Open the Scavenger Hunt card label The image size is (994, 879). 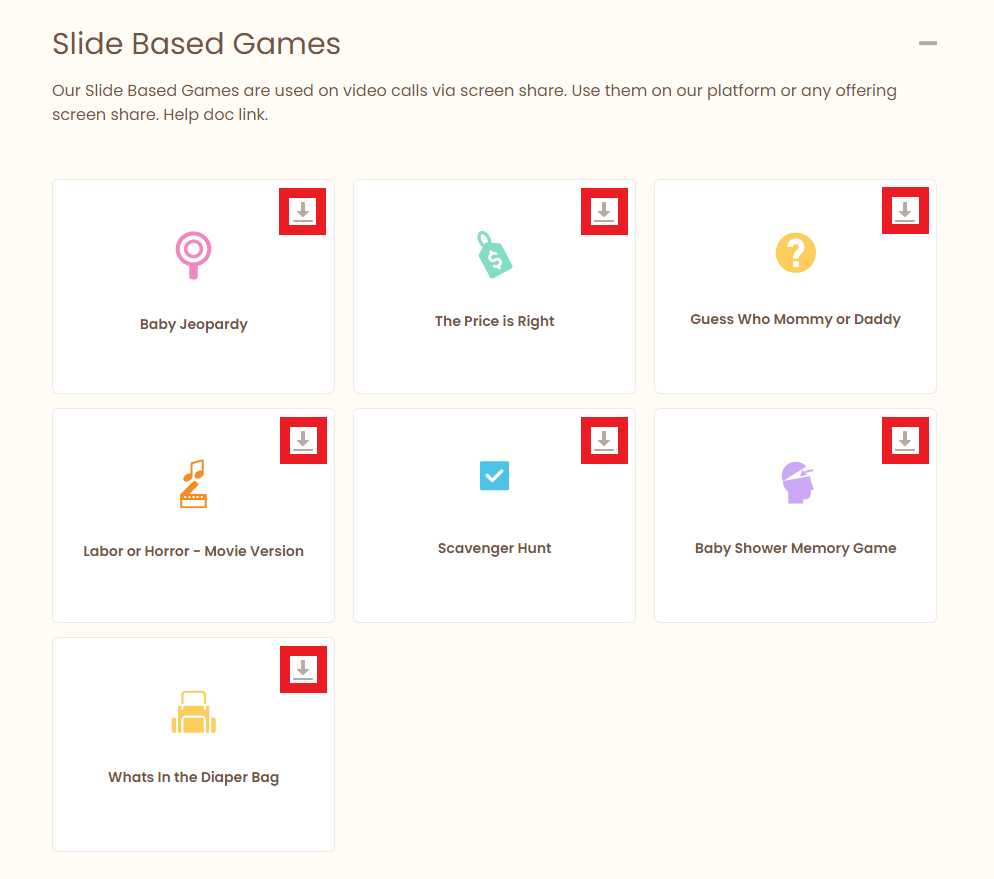[494, 548]
